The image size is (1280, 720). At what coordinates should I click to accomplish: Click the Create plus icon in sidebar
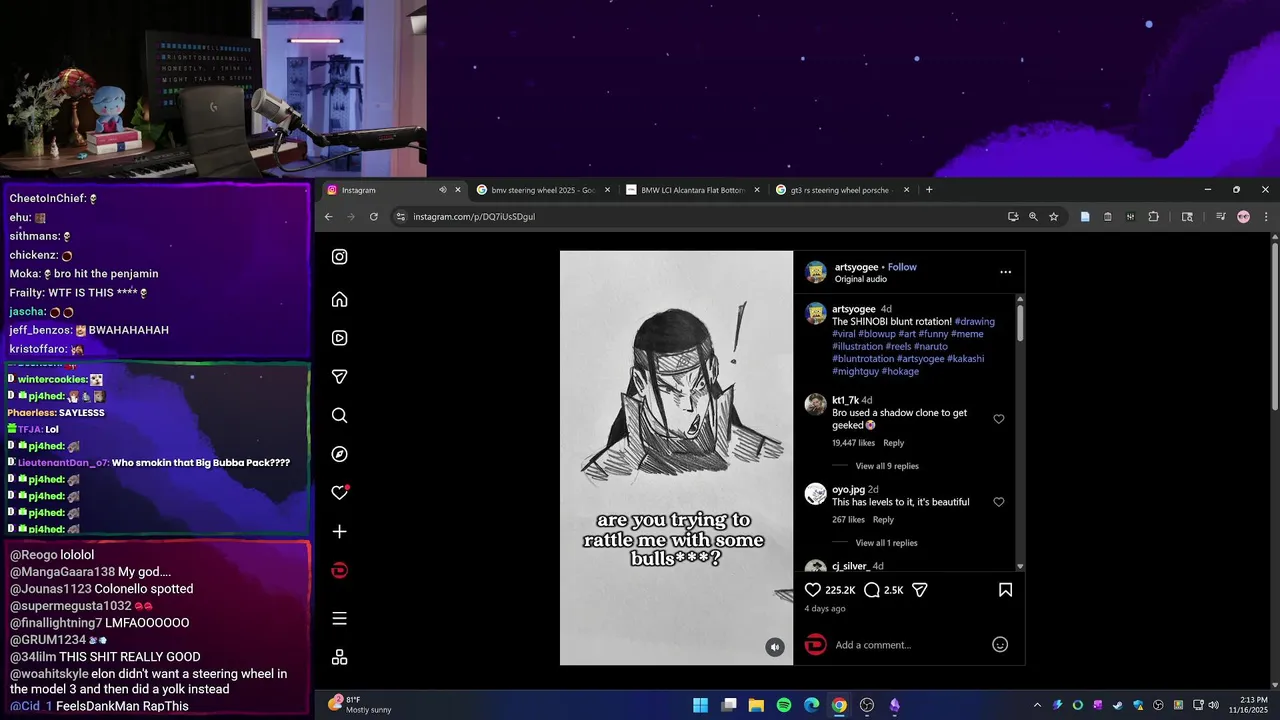pos(340,532)
